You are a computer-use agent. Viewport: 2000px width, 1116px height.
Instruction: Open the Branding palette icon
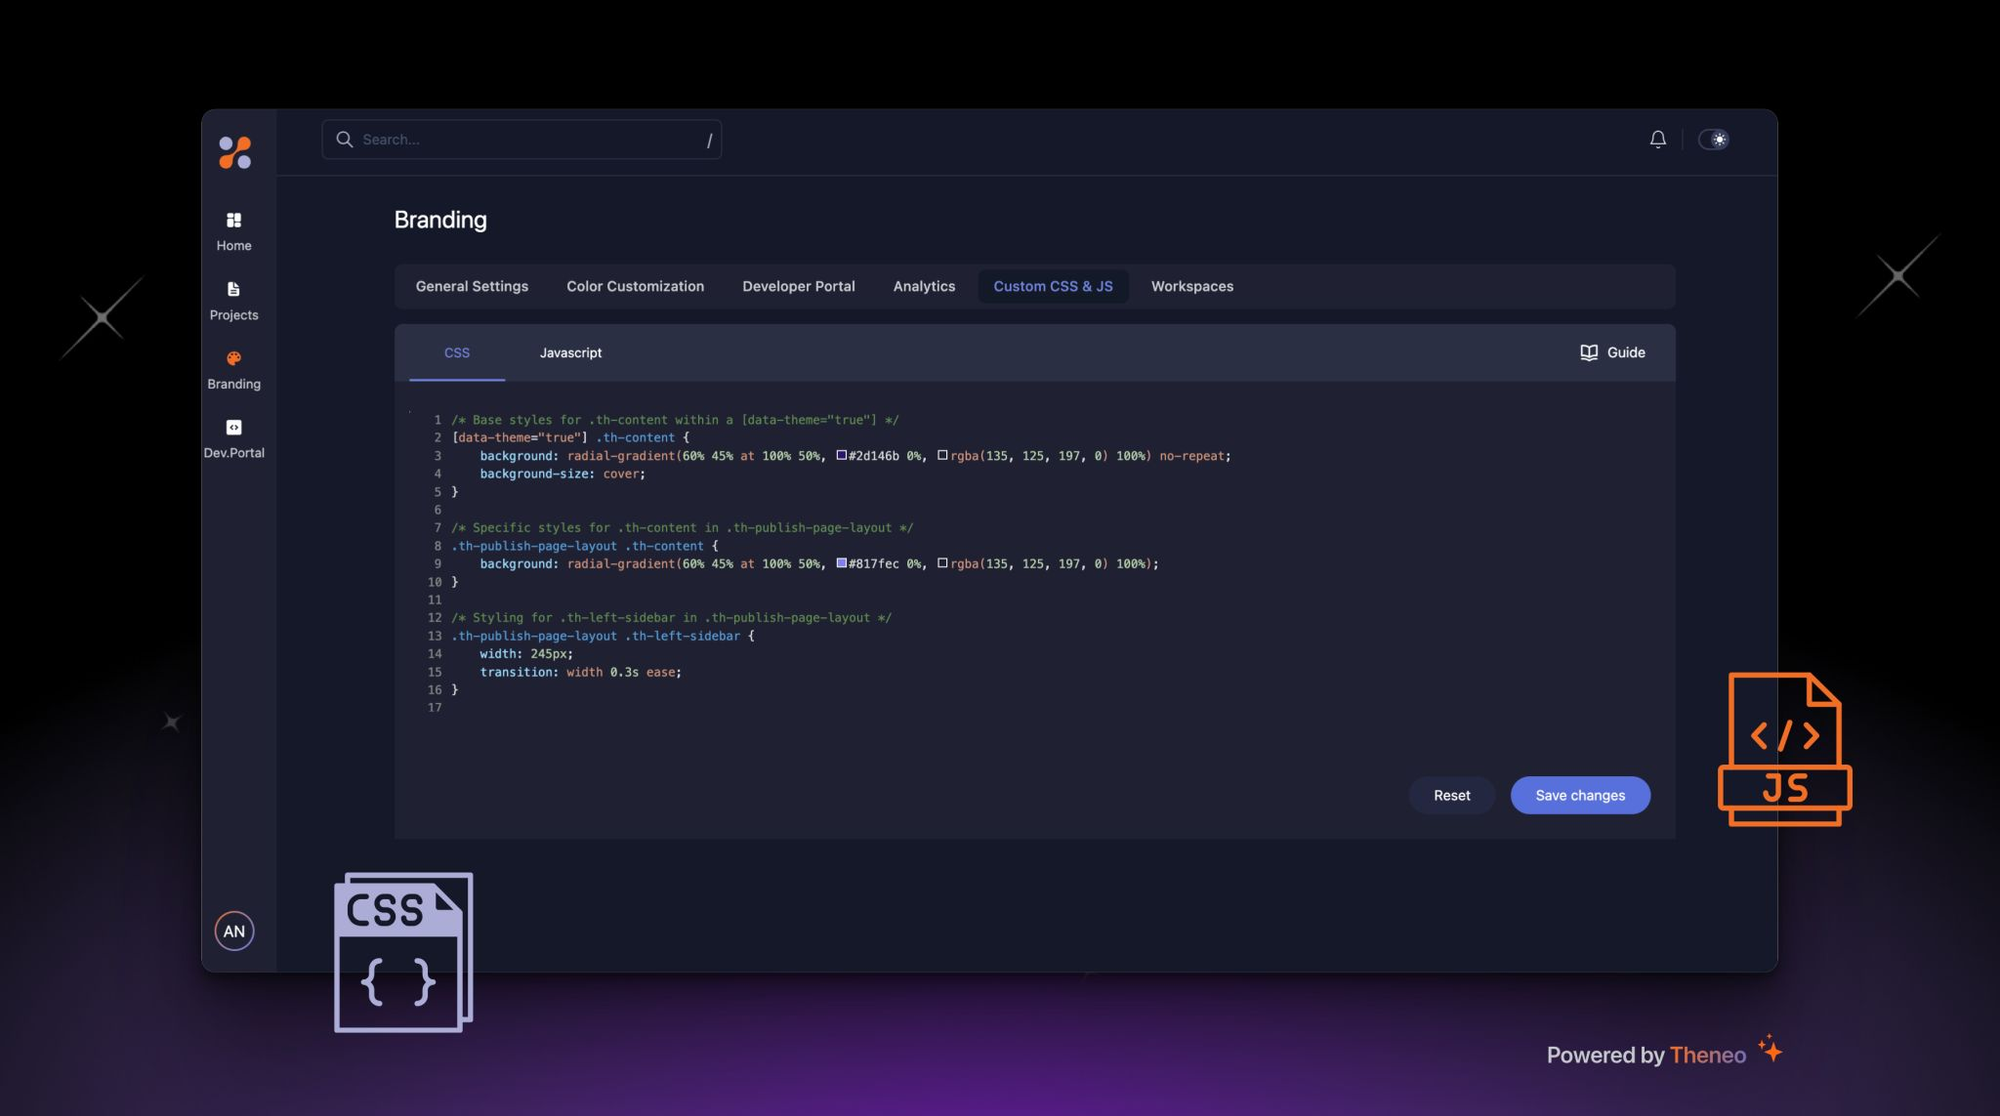233,358
